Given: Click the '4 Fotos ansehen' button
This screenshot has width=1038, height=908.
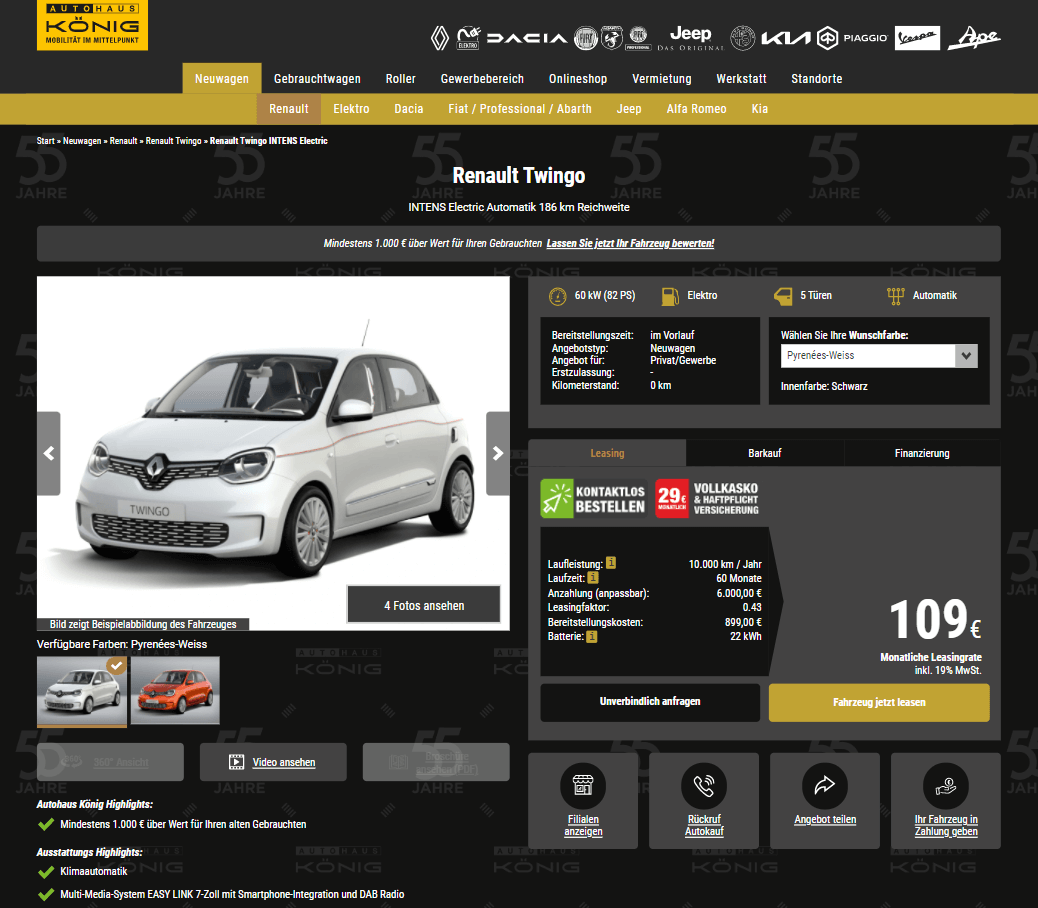Looking at the screenshot, I should pyautogui.click(x=424, y=605).
